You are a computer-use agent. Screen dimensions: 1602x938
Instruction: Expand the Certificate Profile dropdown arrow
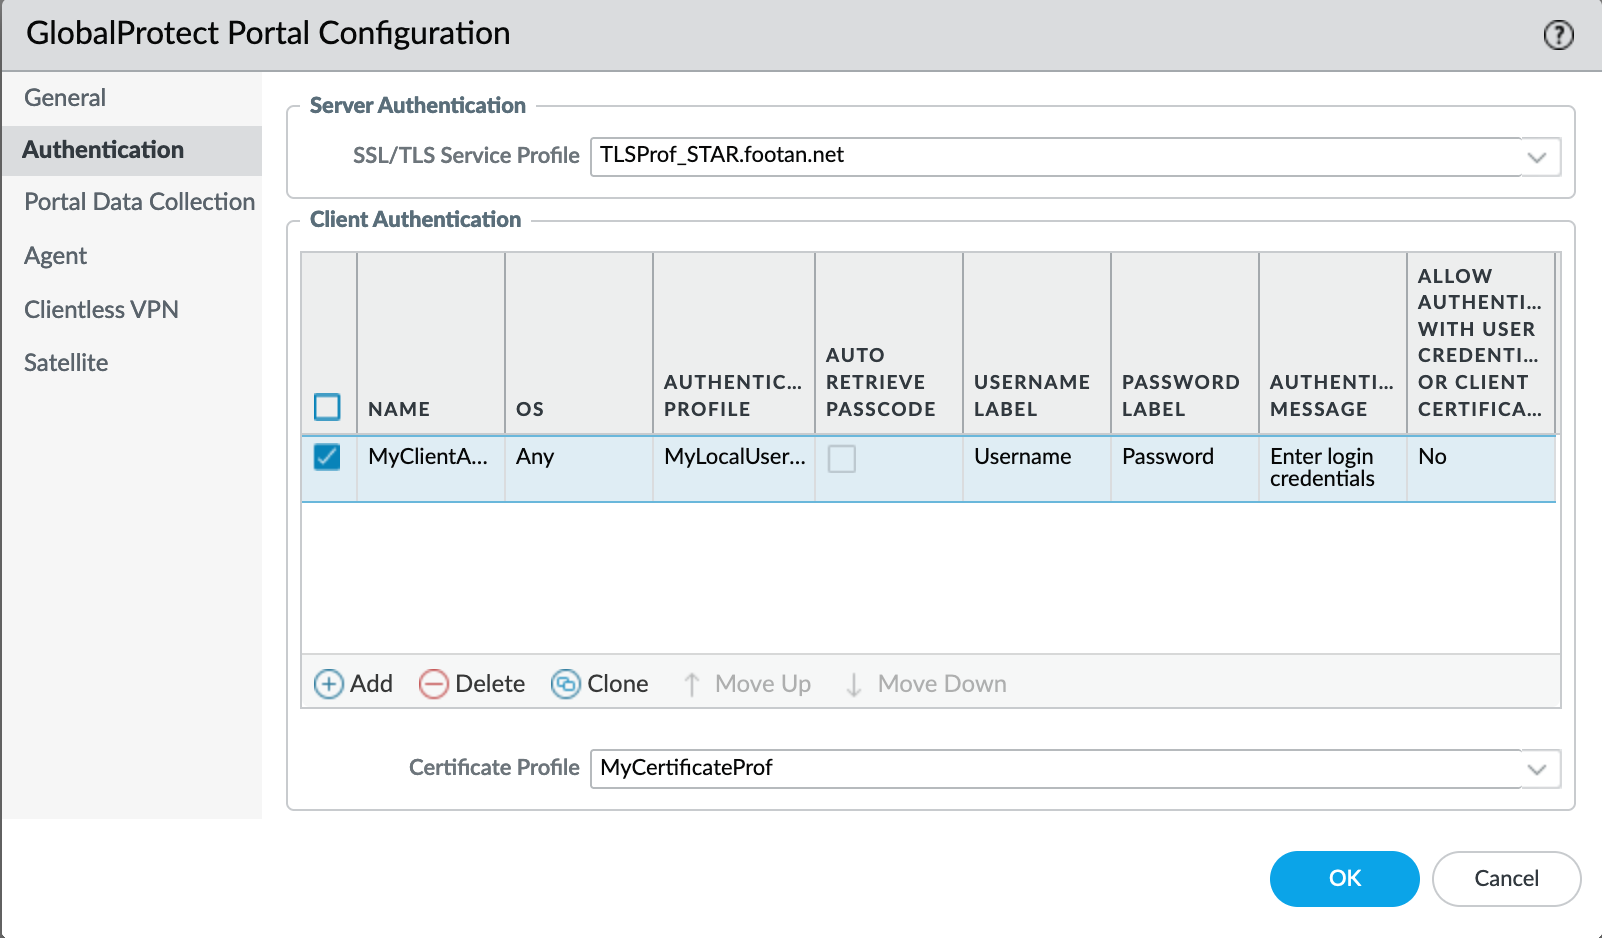pos(1537,769)
